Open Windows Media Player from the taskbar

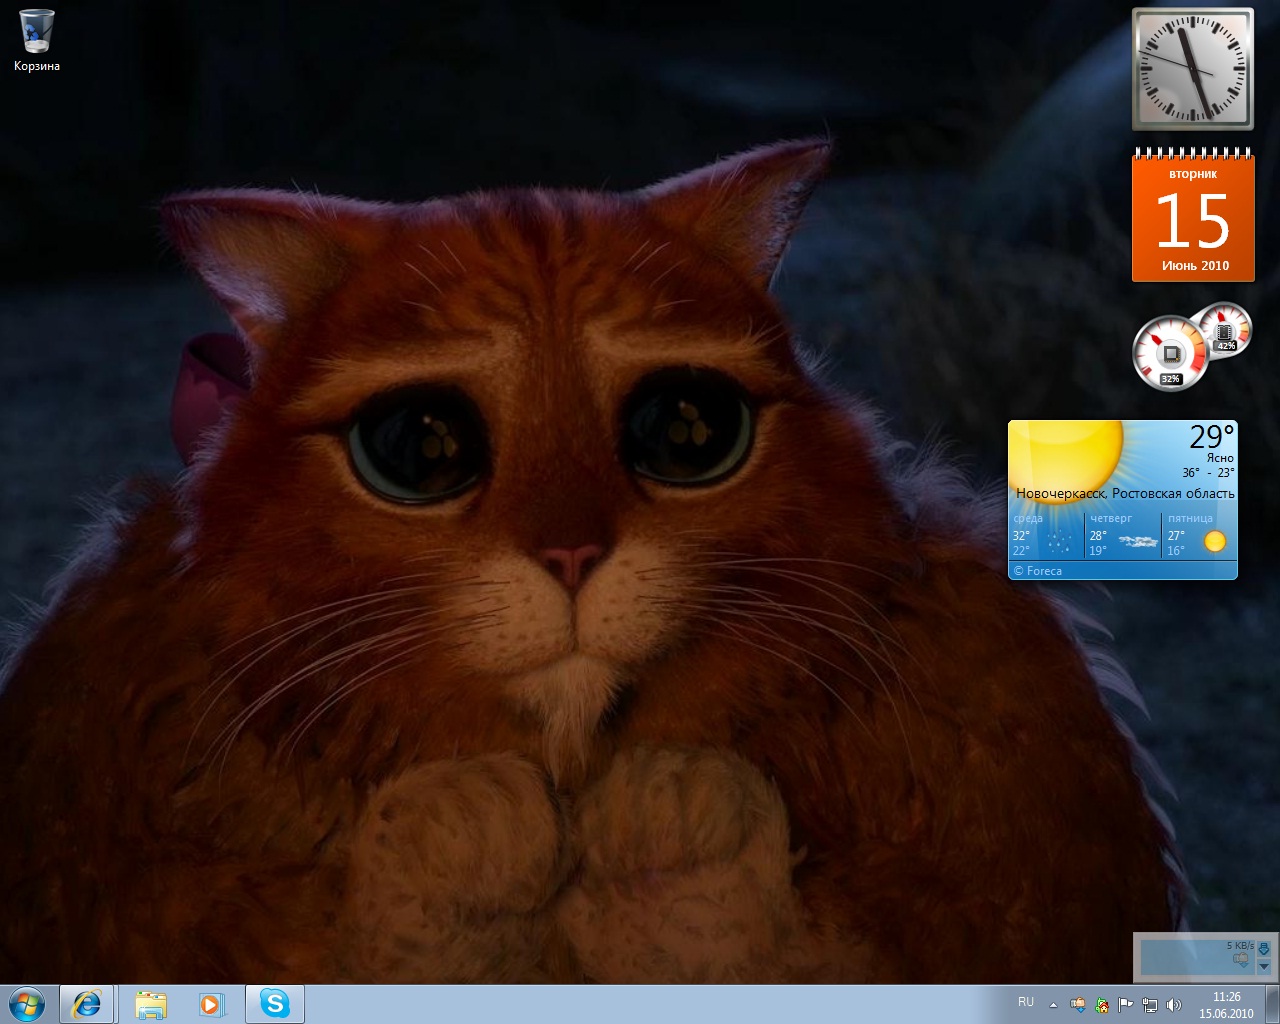tap(212, 1004)
